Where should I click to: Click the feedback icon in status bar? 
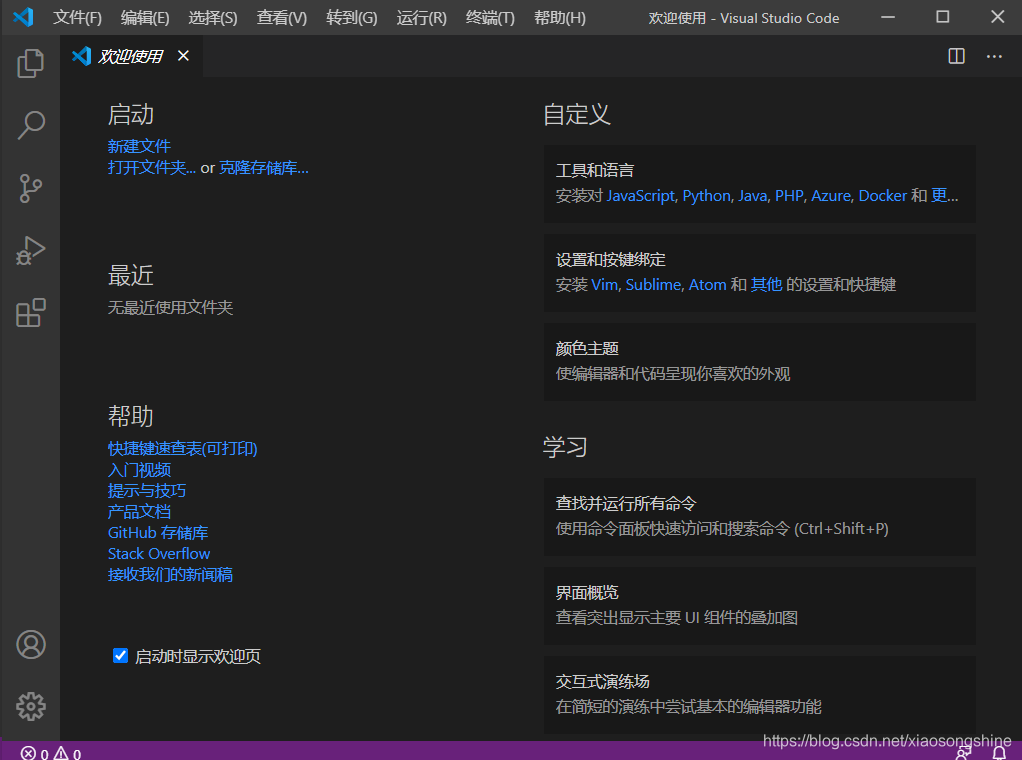pyautogui.click(x=963, y=753)
